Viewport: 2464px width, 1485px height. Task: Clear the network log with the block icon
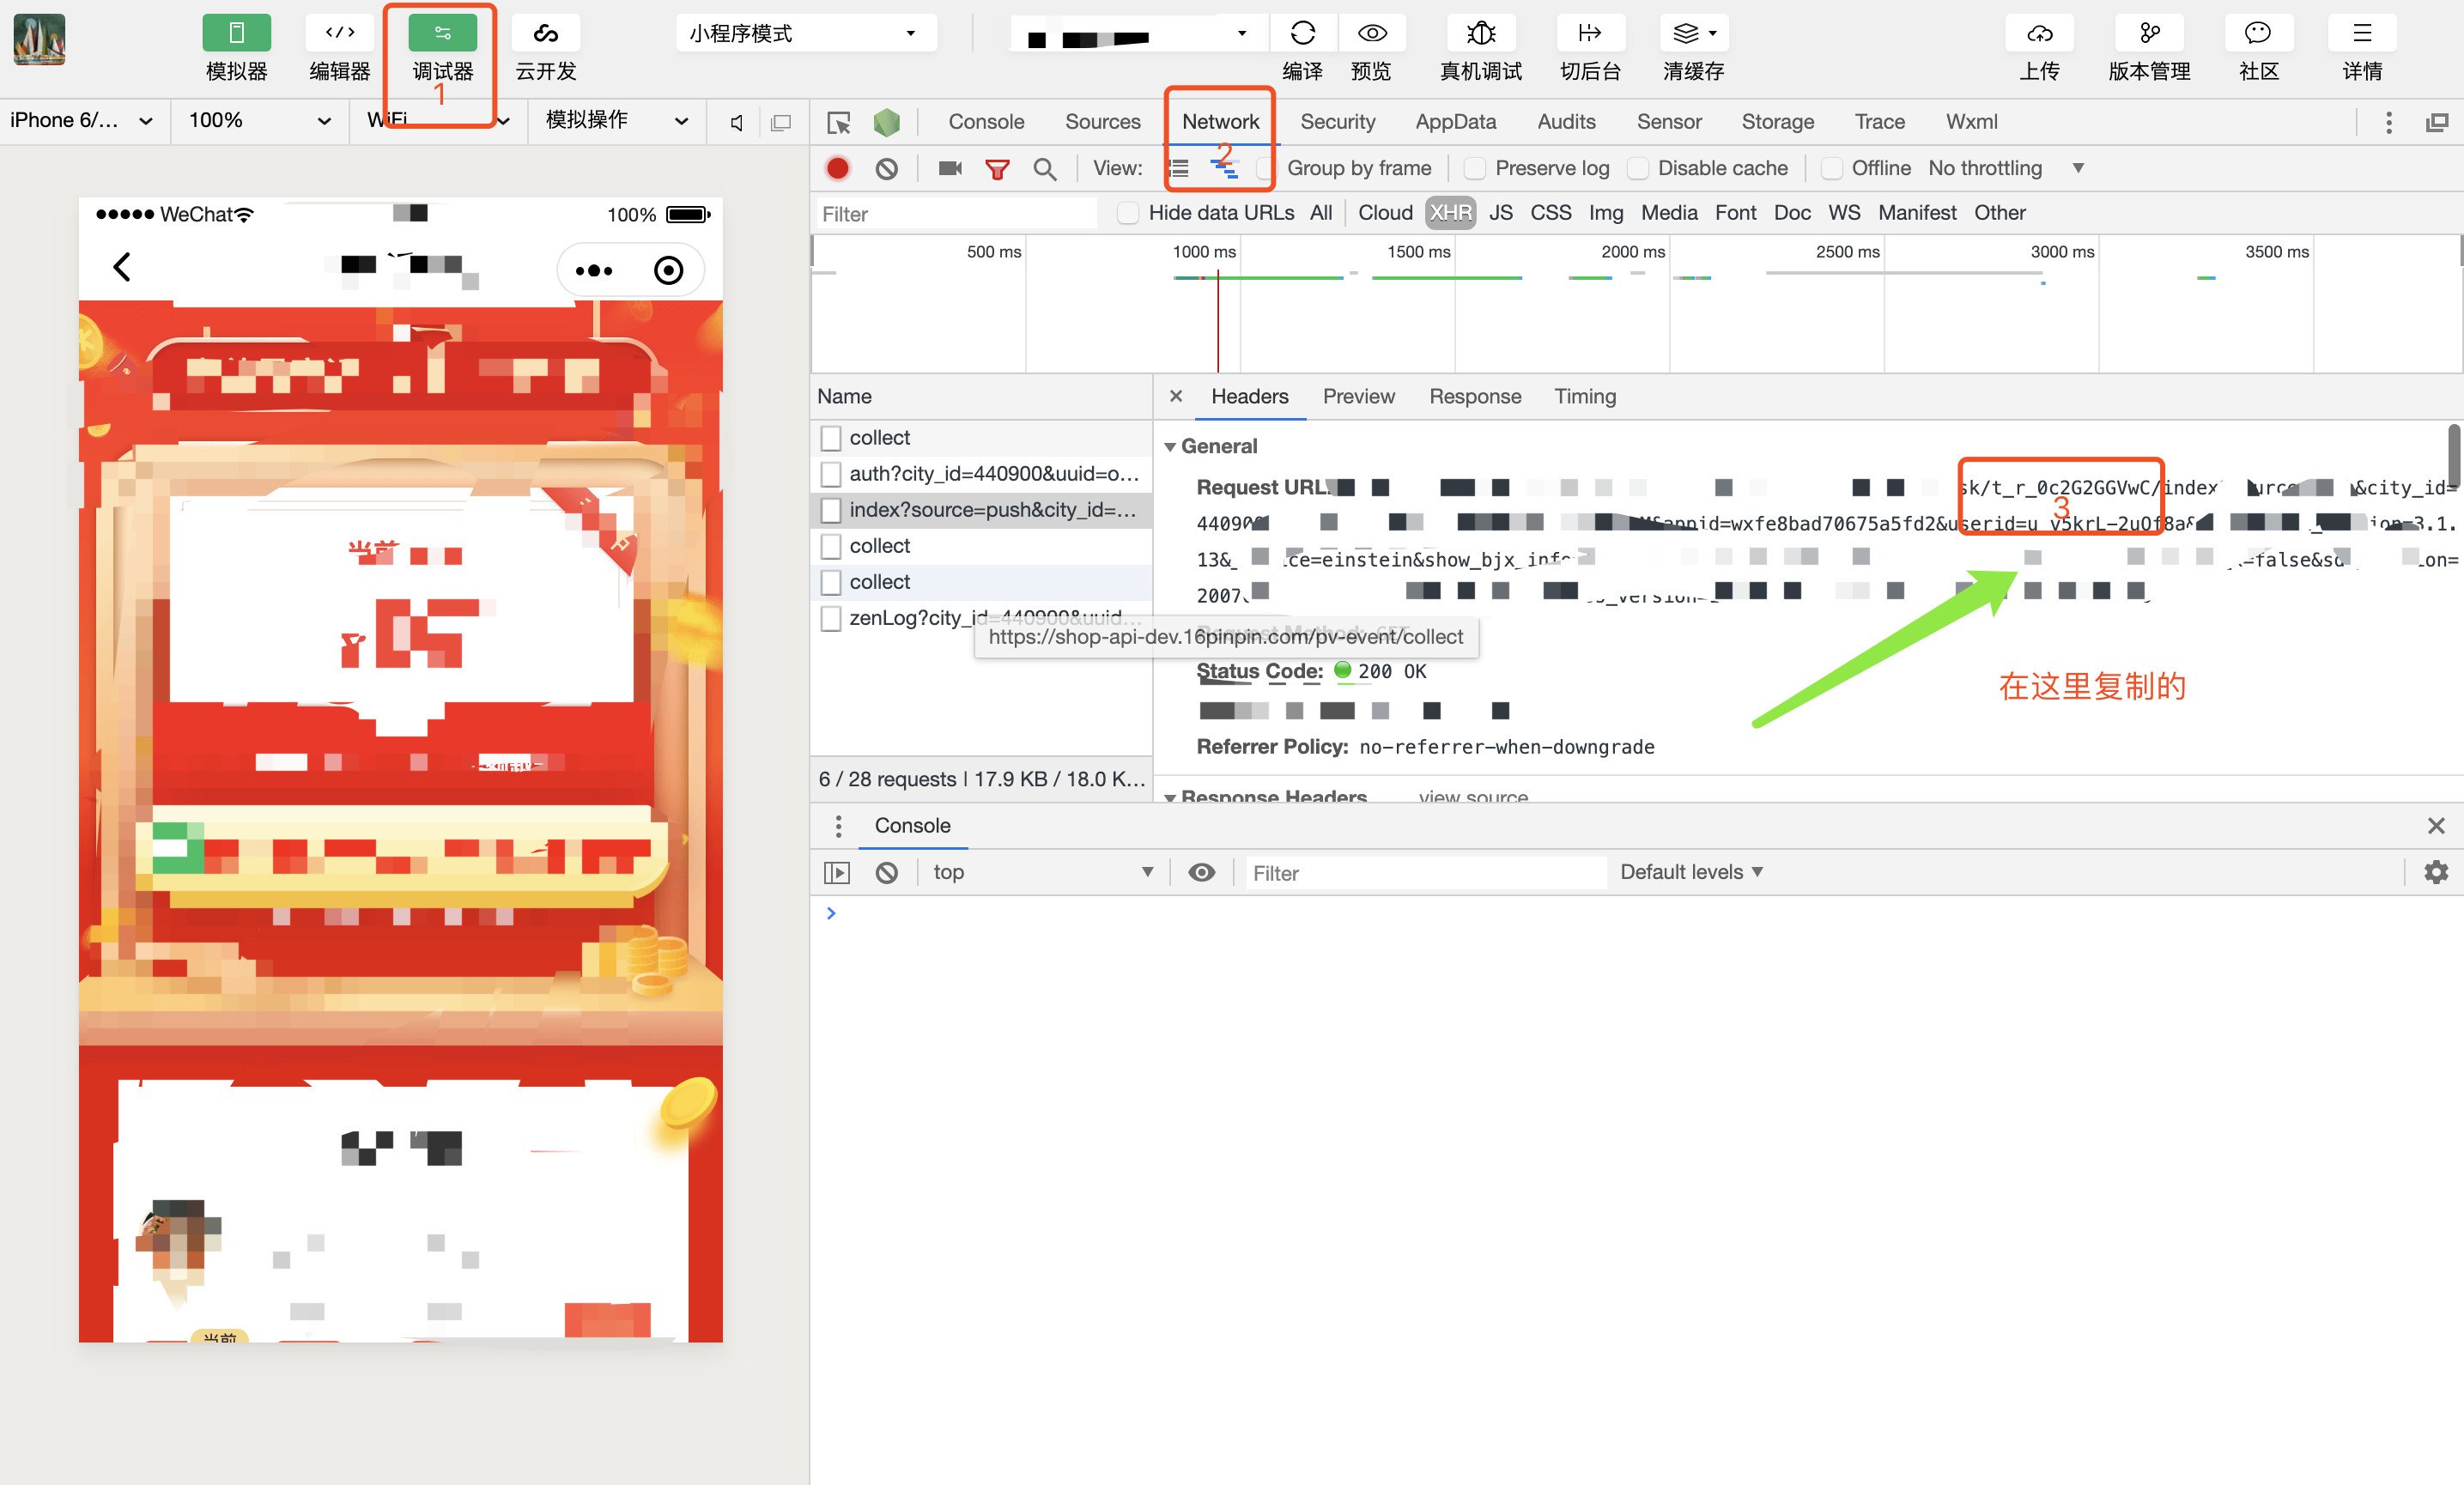[886, 168]
